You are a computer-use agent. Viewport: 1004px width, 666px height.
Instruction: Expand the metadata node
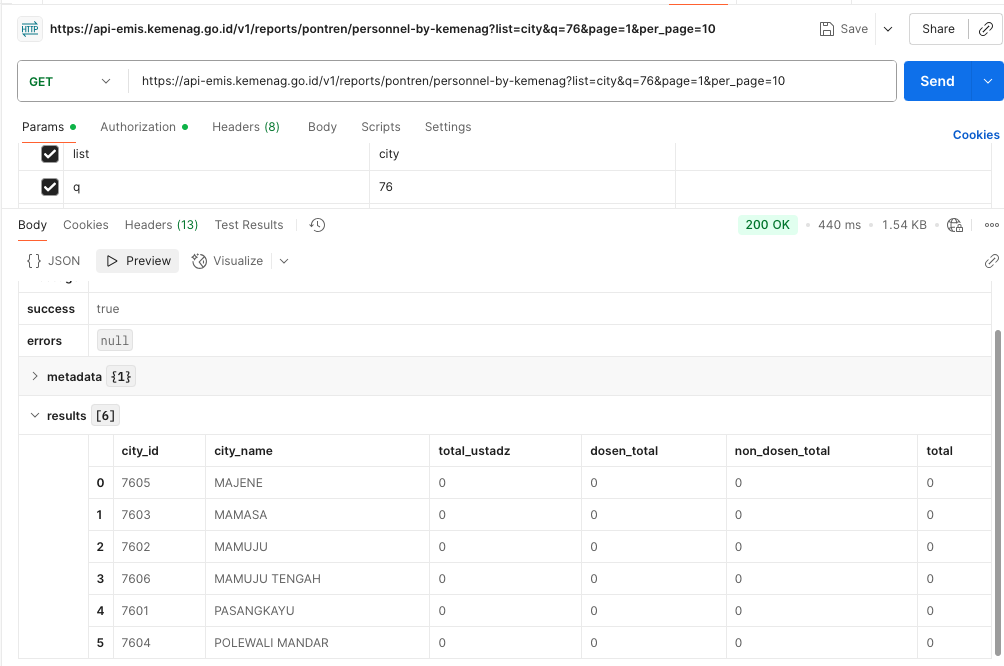point(35,377)
